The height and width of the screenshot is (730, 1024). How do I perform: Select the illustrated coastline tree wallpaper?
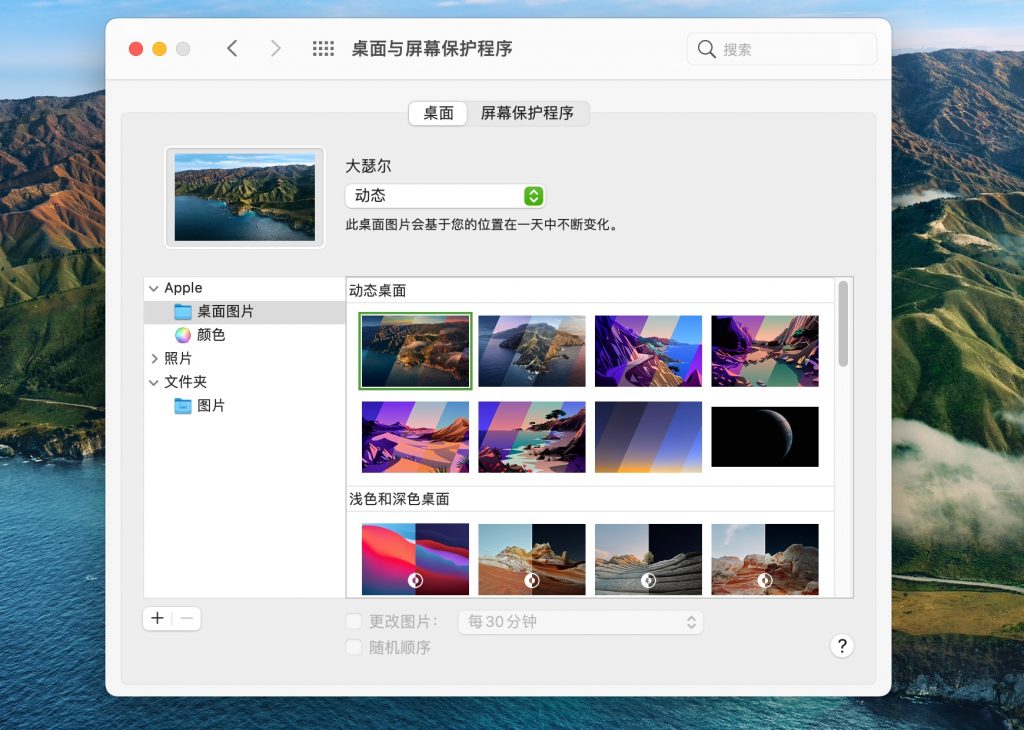coord(532,437)
